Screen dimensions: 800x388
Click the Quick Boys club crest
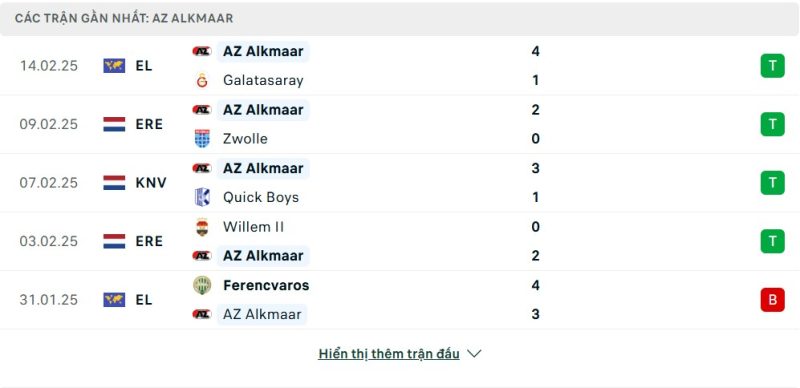pyautogui.click(x=202, y=197)
